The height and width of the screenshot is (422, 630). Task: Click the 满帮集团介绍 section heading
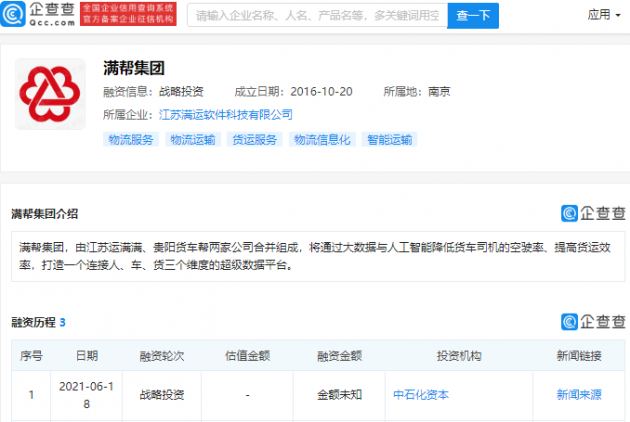point(45,214)
